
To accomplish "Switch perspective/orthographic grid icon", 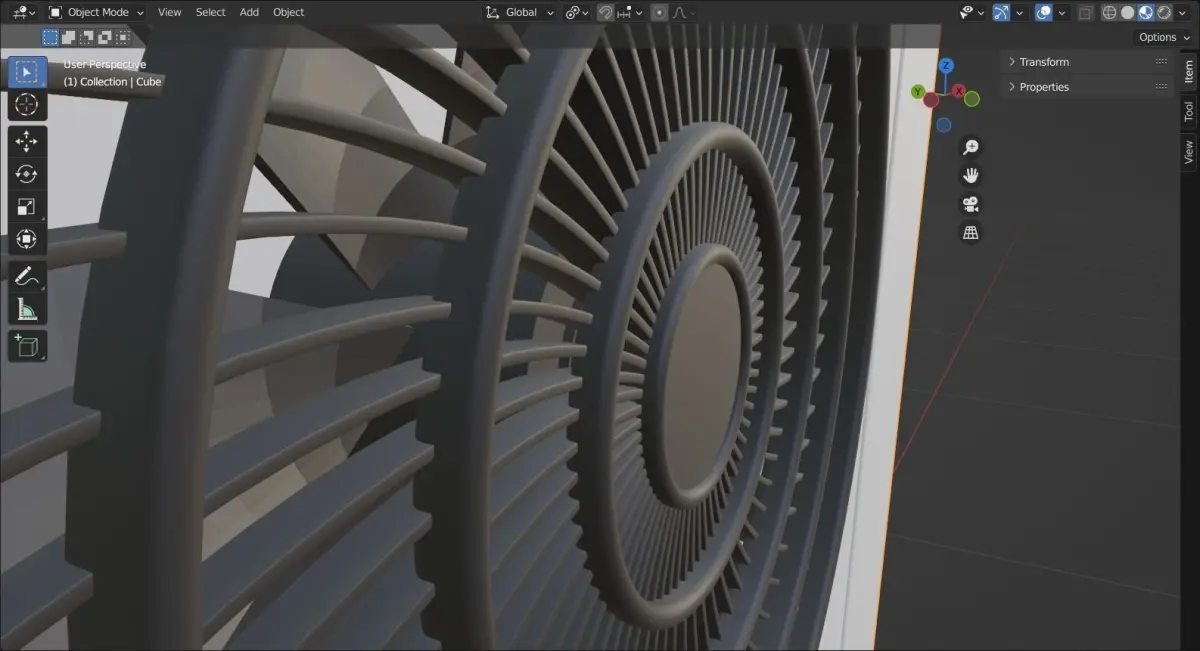I will point(970,232).
